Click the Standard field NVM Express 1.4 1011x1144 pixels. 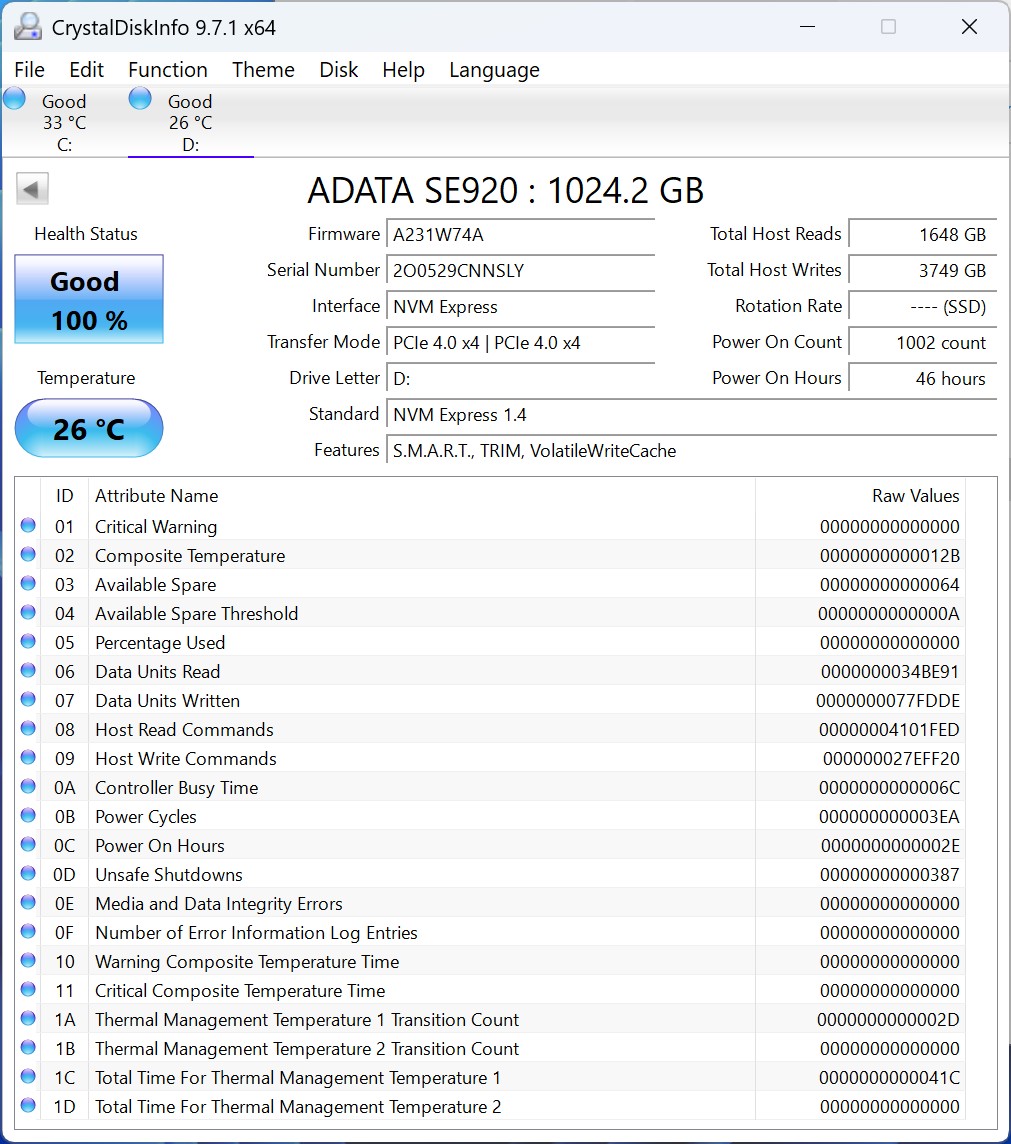tap(692, 415)
